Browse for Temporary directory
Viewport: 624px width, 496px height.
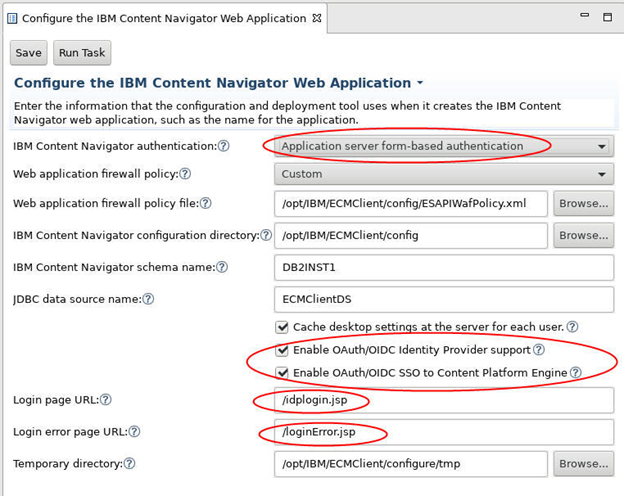[583, 464]
